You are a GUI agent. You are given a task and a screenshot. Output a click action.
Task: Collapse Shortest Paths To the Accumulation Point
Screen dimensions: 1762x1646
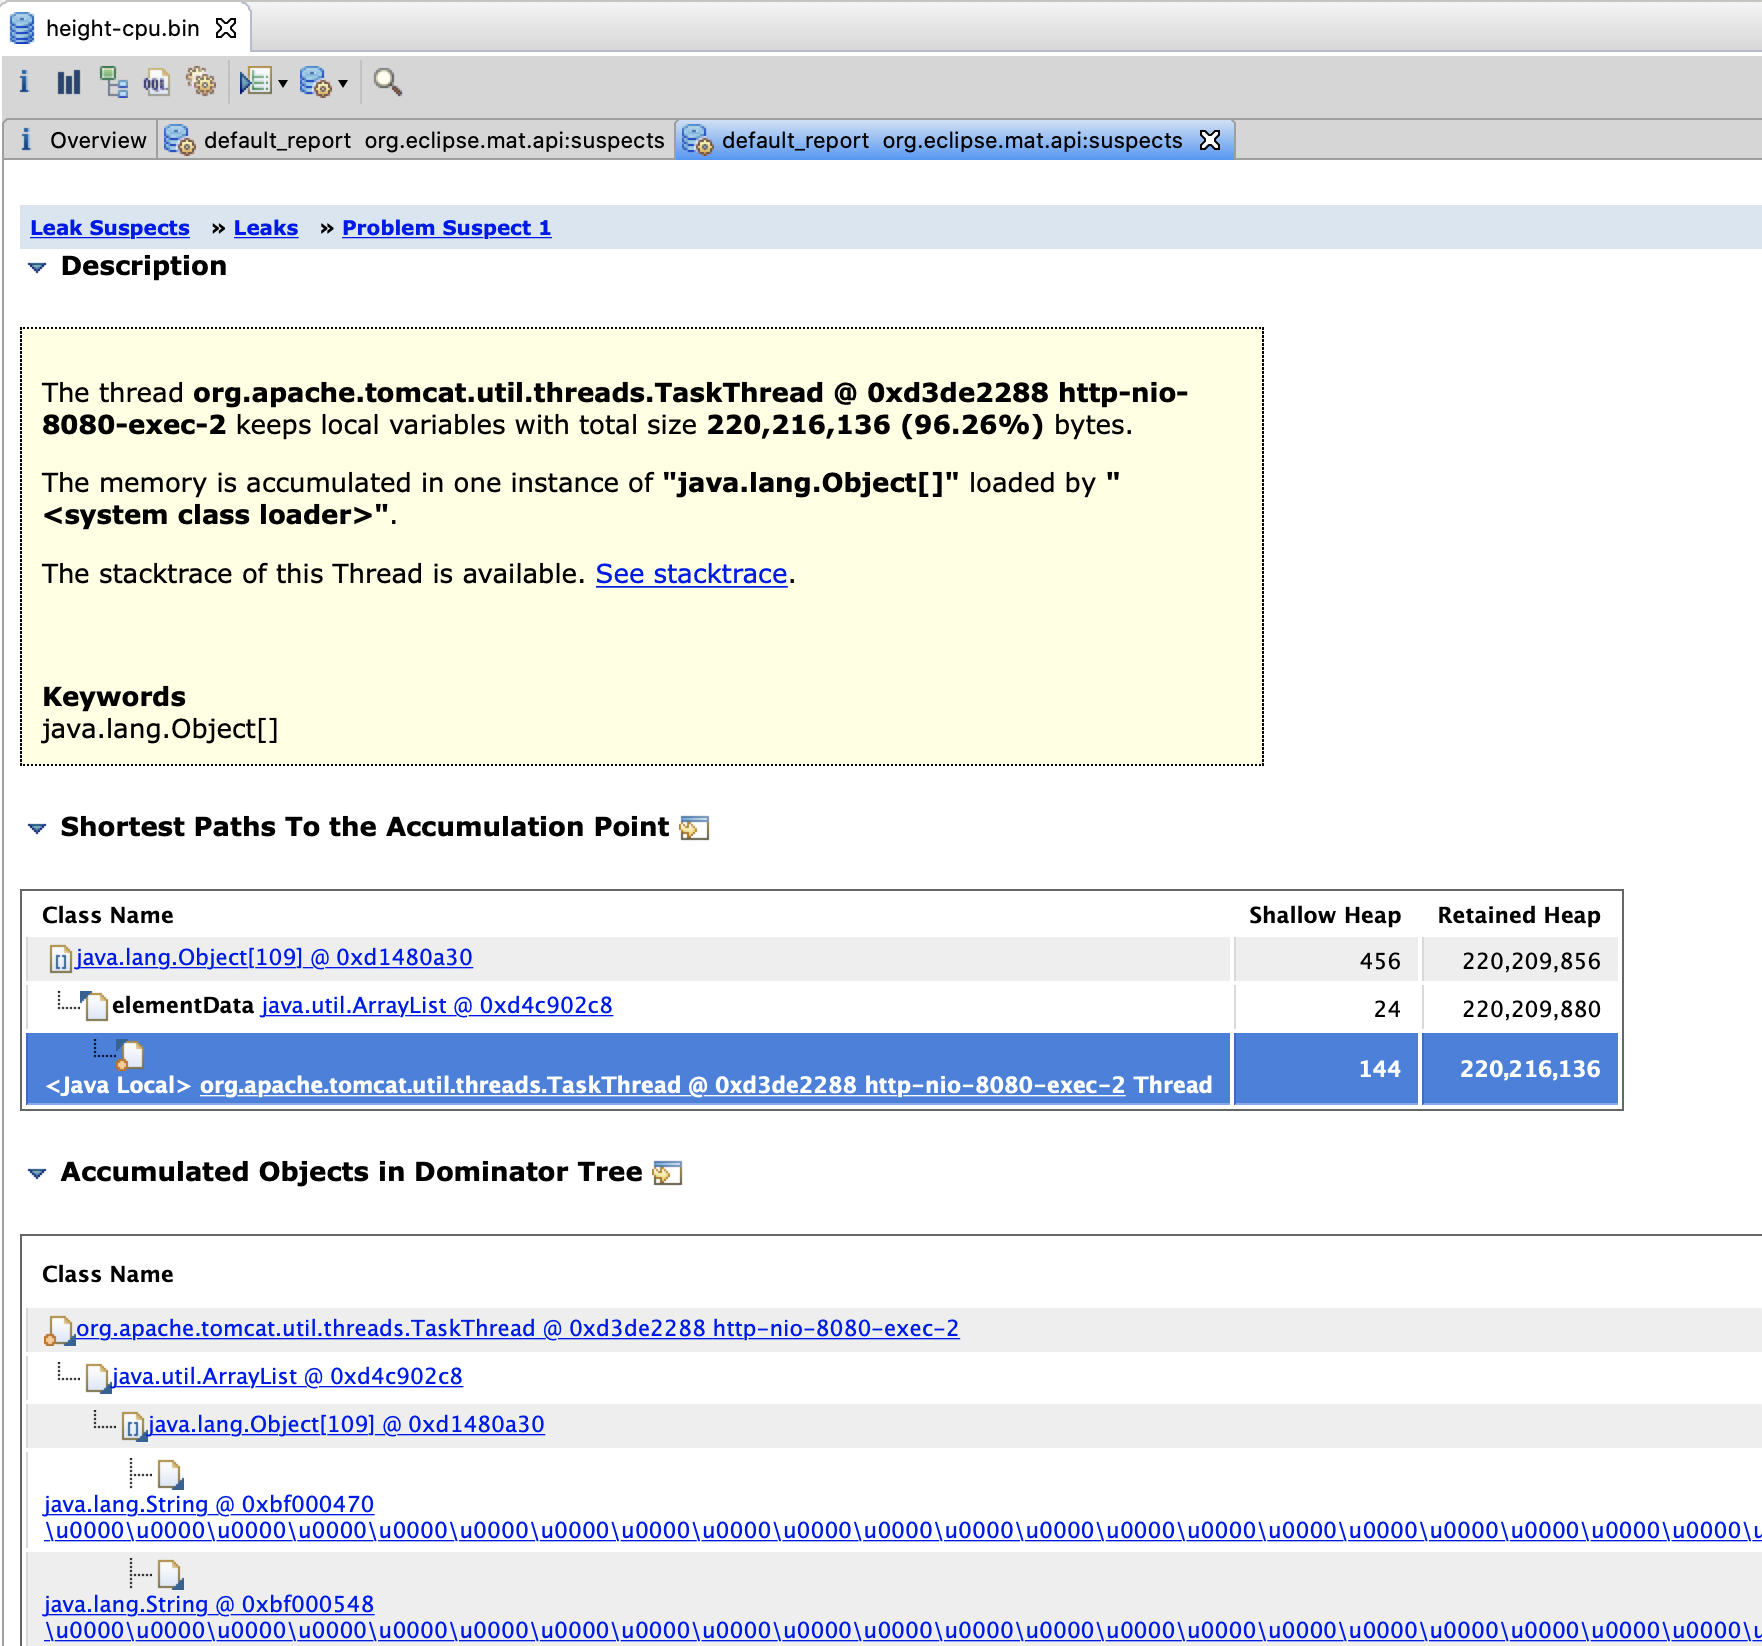pos(37,828)
